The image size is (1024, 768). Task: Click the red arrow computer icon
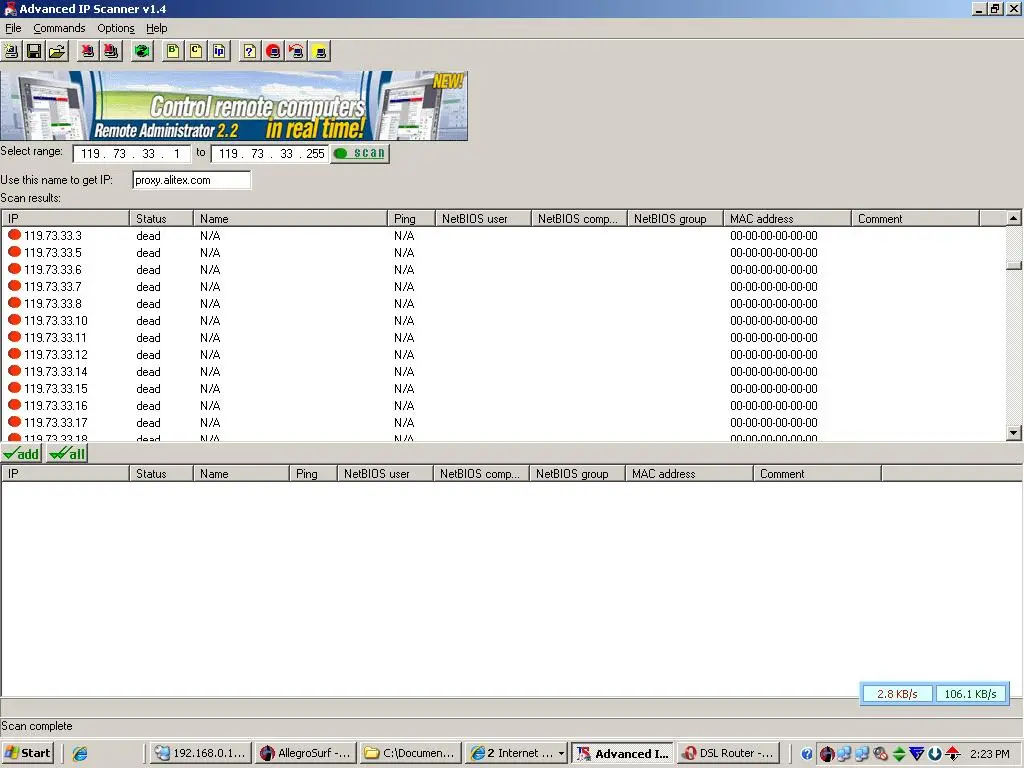[x=296, y=51]
